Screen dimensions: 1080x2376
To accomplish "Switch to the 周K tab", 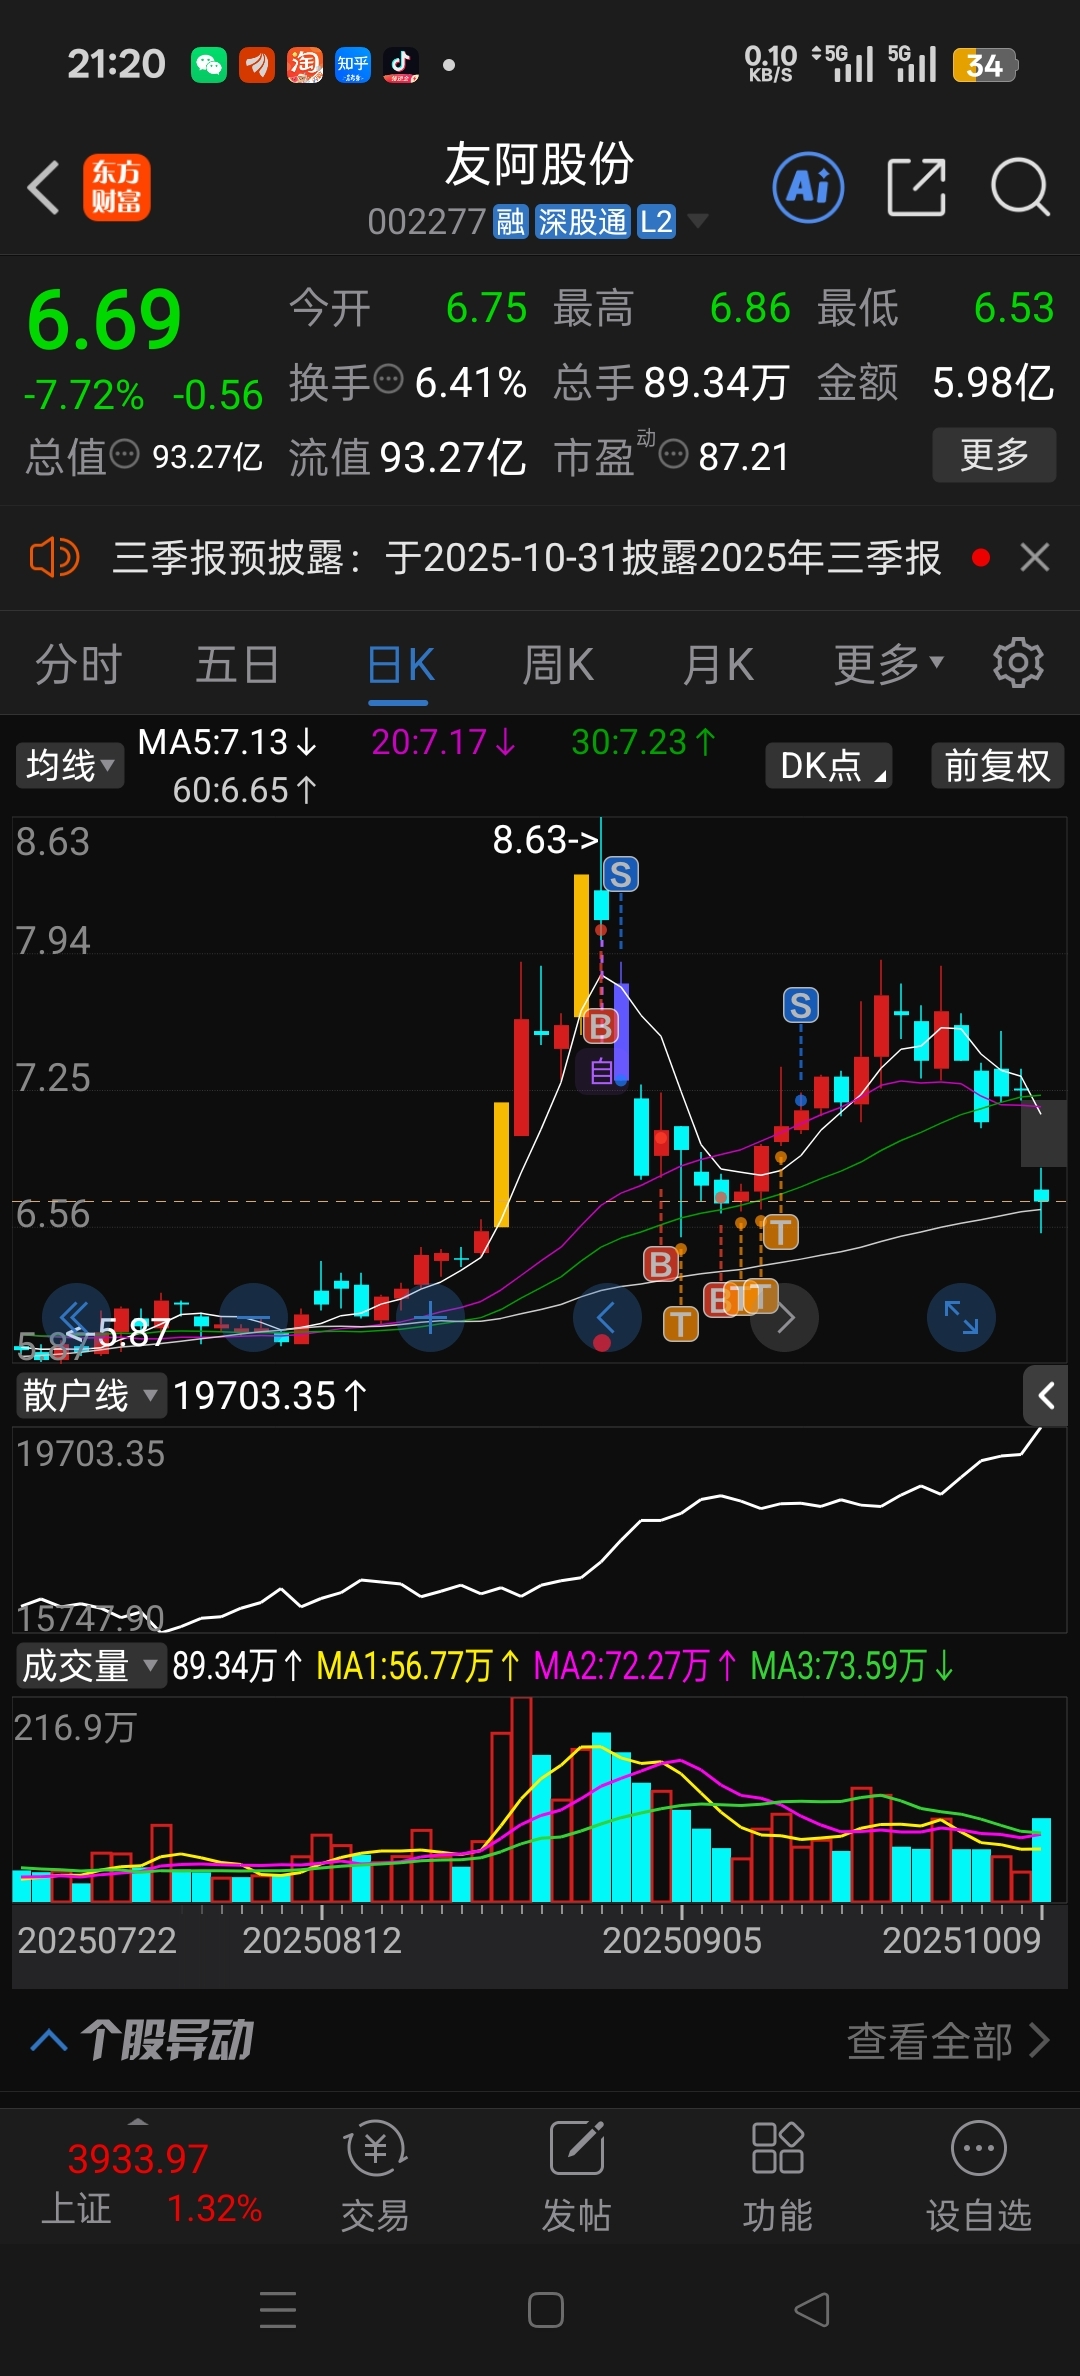I will pos(558,664).
